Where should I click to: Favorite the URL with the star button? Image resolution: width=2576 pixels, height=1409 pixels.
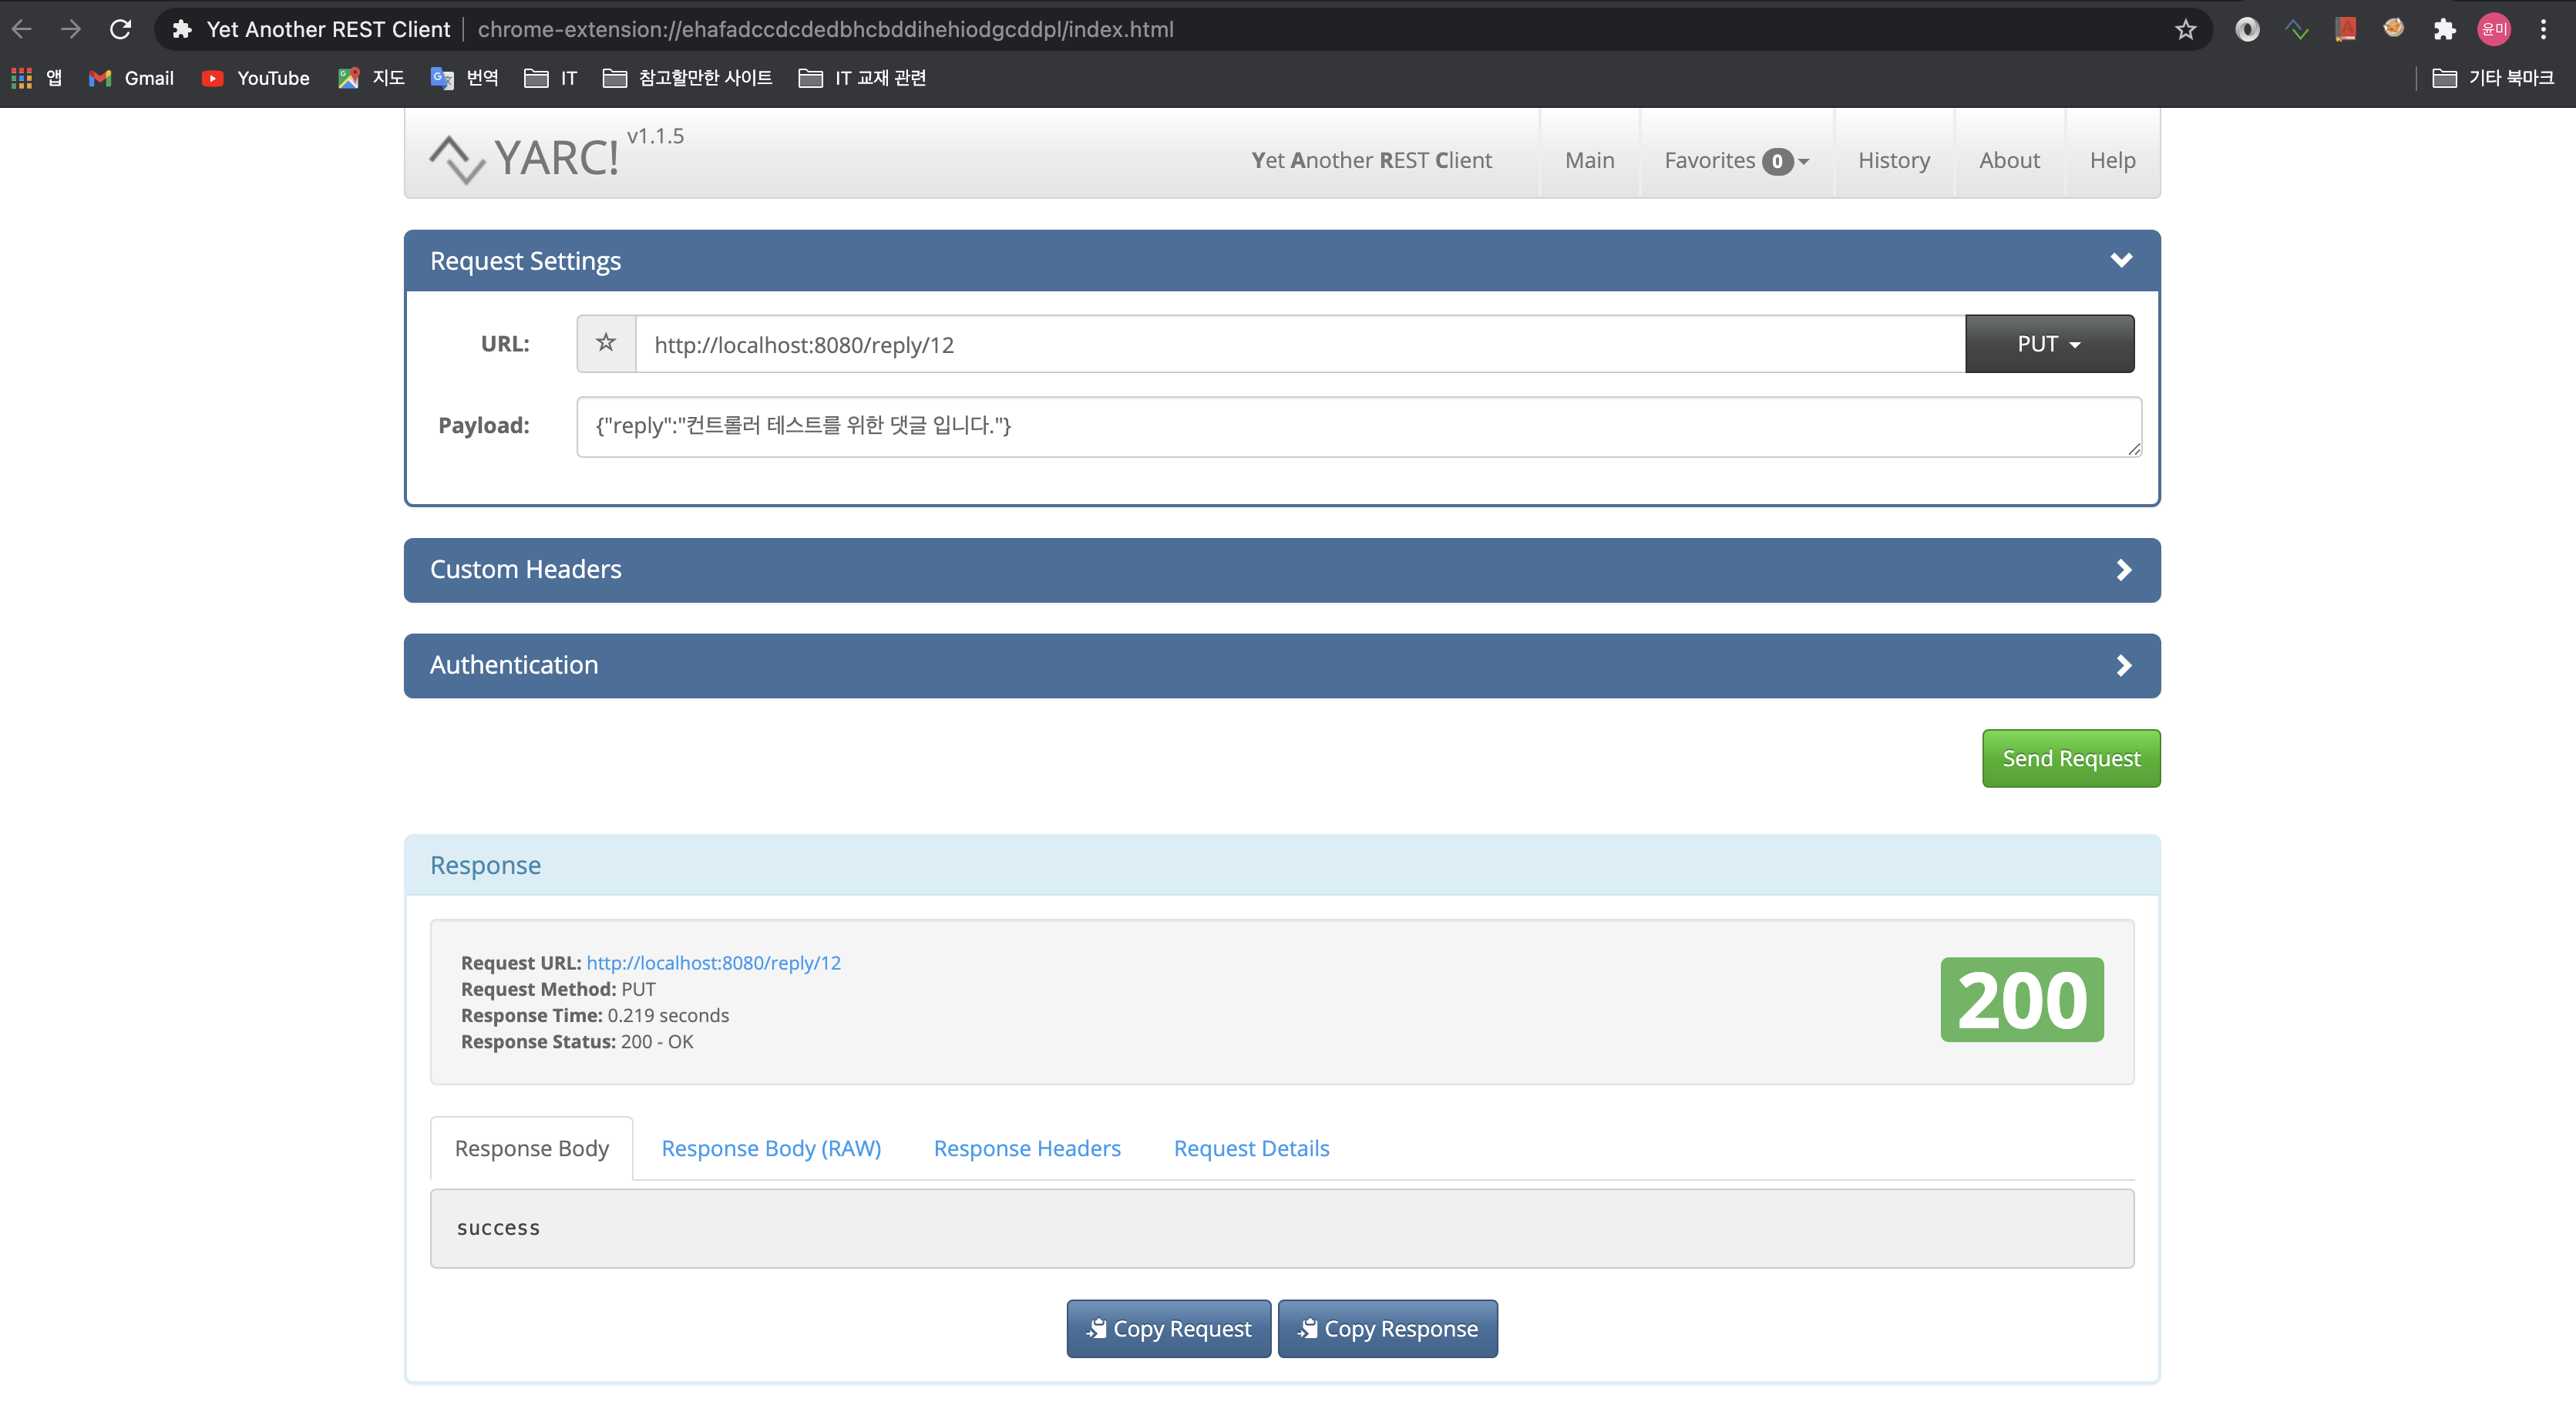(x=606, y=343)
